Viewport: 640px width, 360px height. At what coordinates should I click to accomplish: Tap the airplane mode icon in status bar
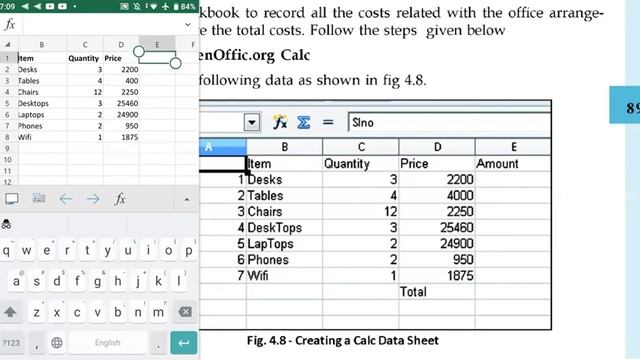coord(165,7)
